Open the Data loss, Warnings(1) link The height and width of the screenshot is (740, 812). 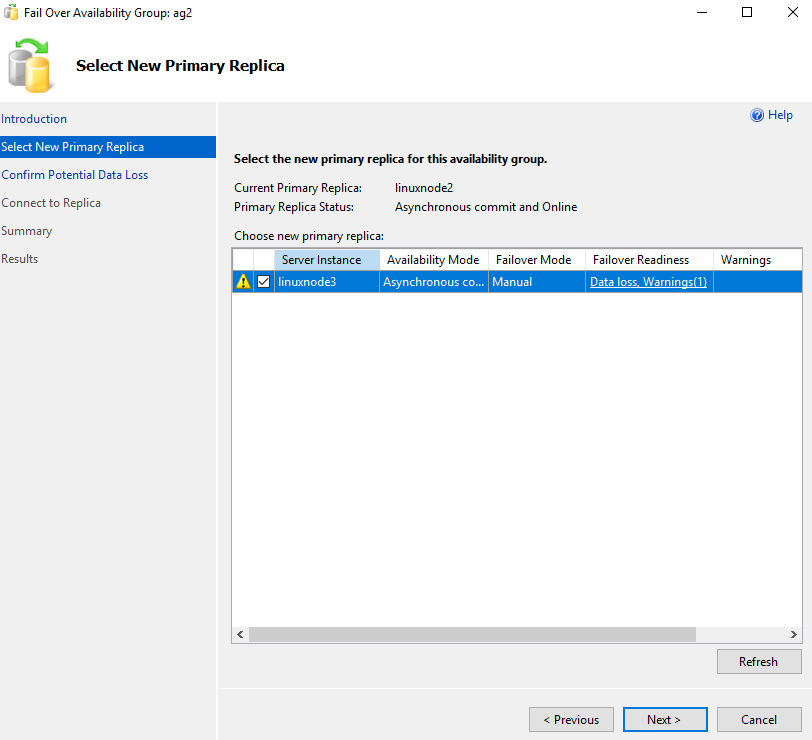coord(648,282)
